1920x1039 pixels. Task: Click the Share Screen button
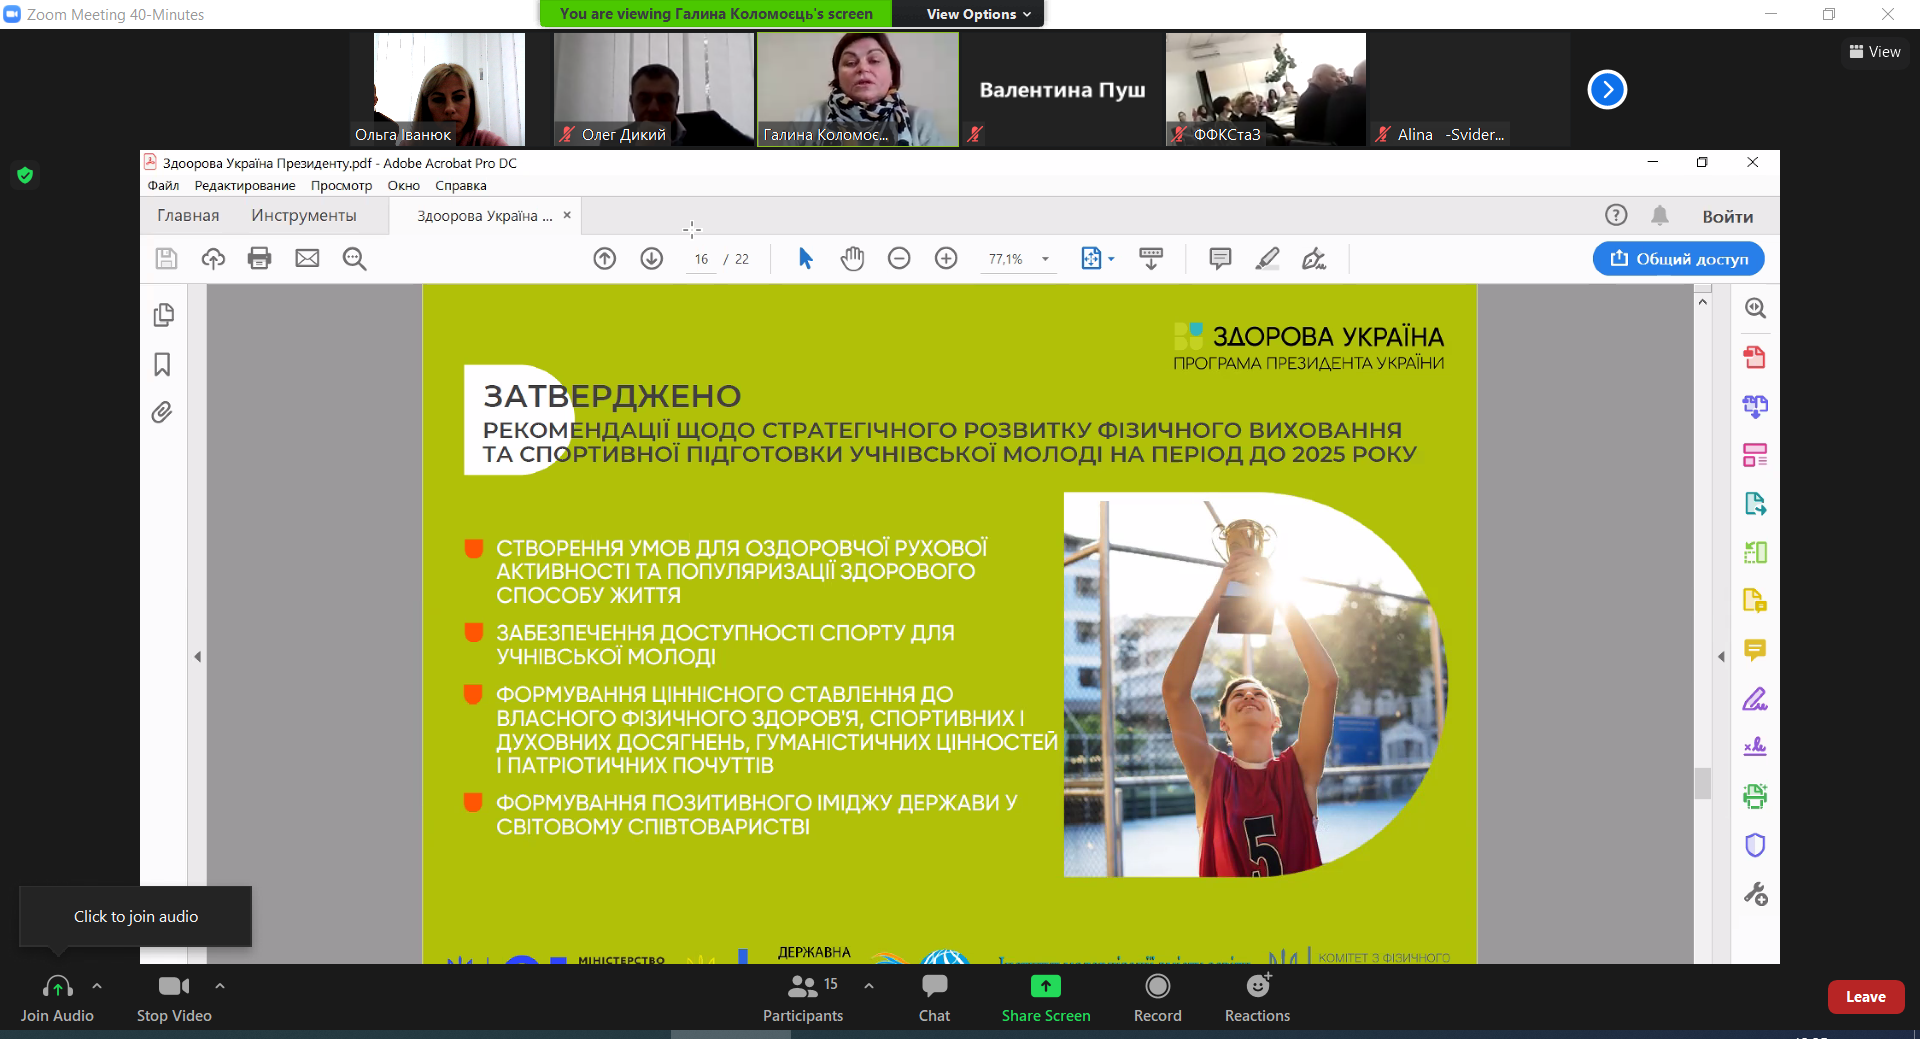(1045, 998)
